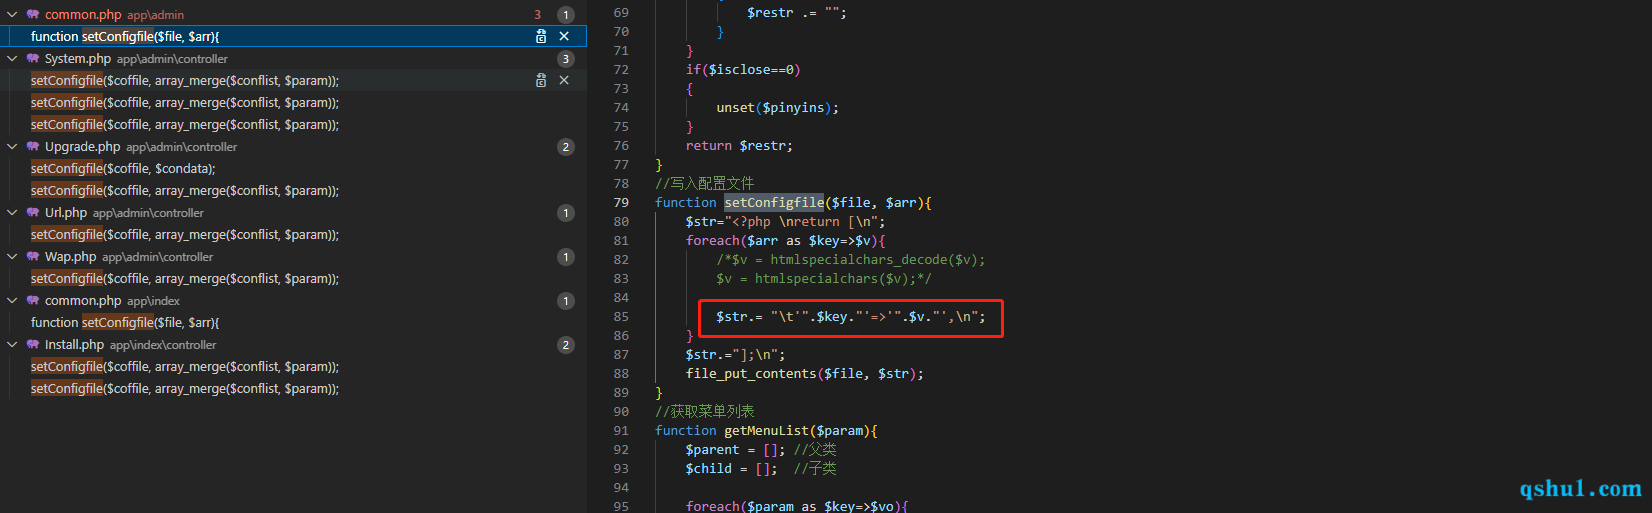Screen dimensions: 1652x513
Task: Click the replace icon on System.php's first match
Action: click(541, 80)
